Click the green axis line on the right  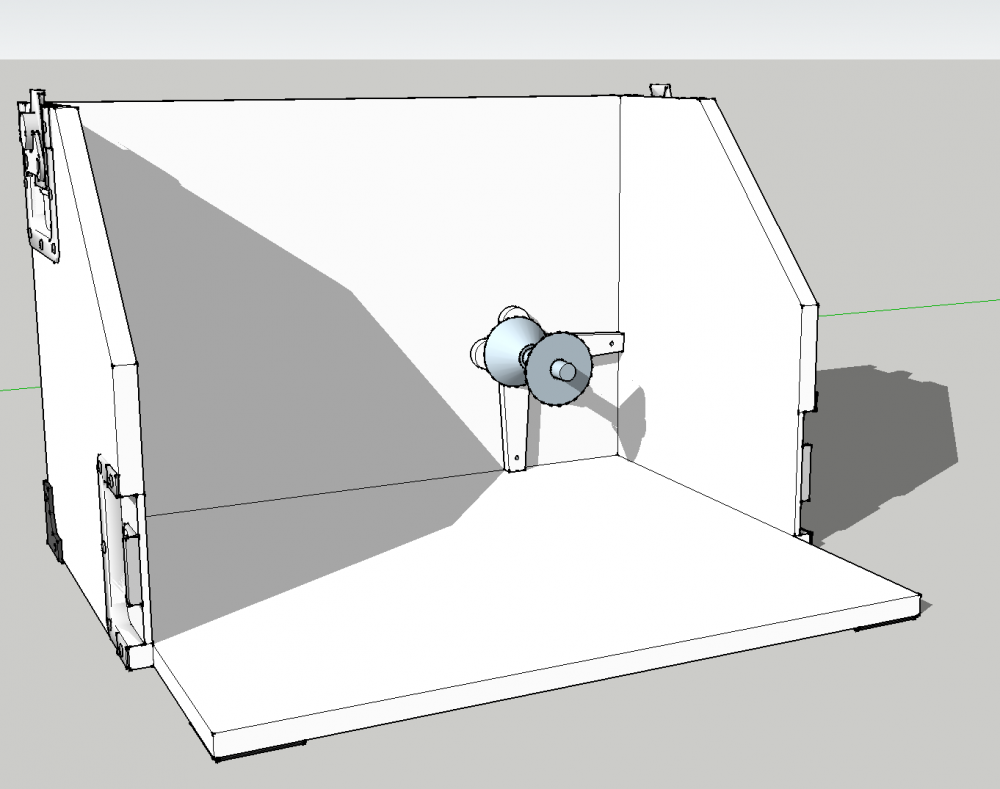[x=909, y=307]
